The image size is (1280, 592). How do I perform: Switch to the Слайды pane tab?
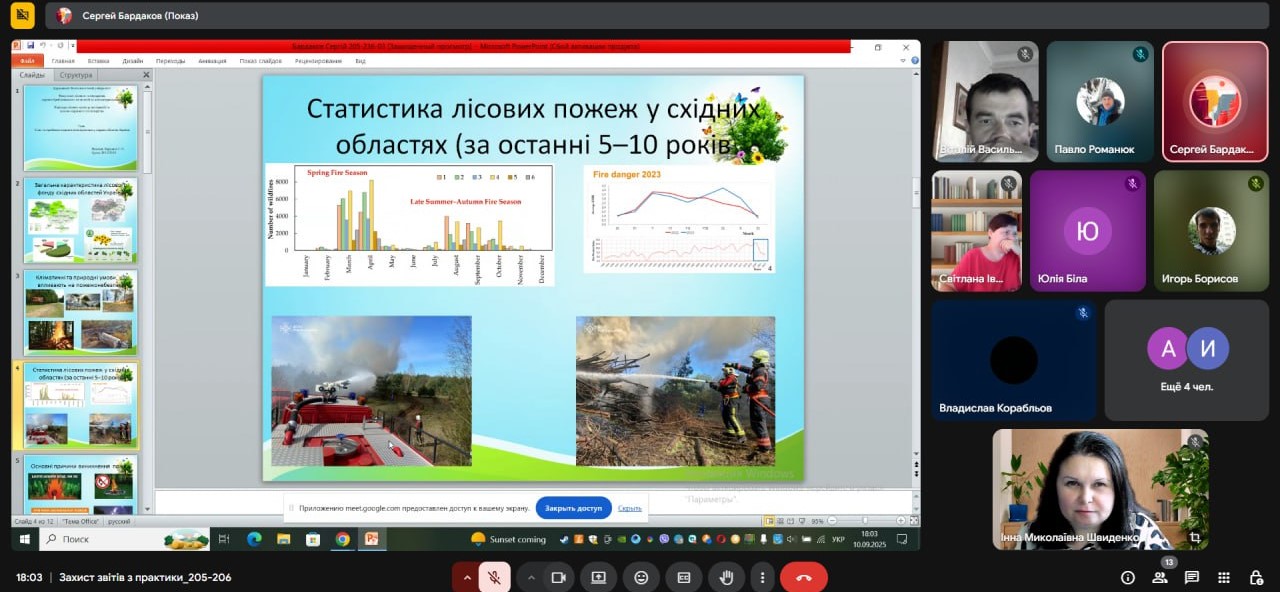31,75
